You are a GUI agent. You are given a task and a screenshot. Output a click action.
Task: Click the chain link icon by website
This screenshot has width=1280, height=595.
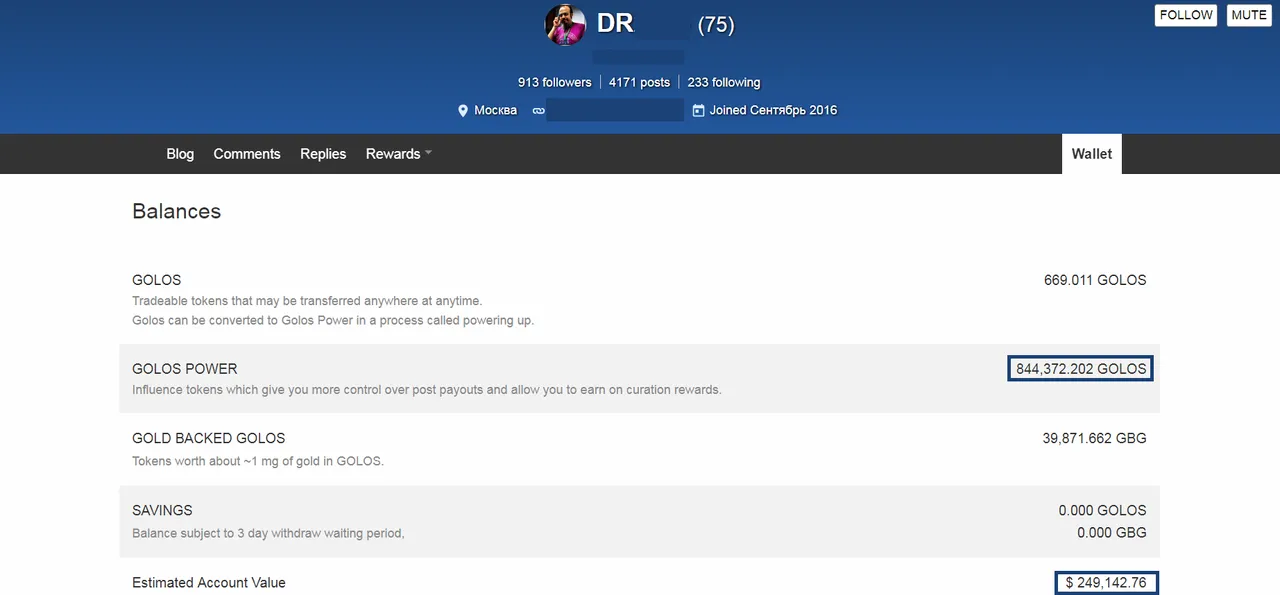539,111
